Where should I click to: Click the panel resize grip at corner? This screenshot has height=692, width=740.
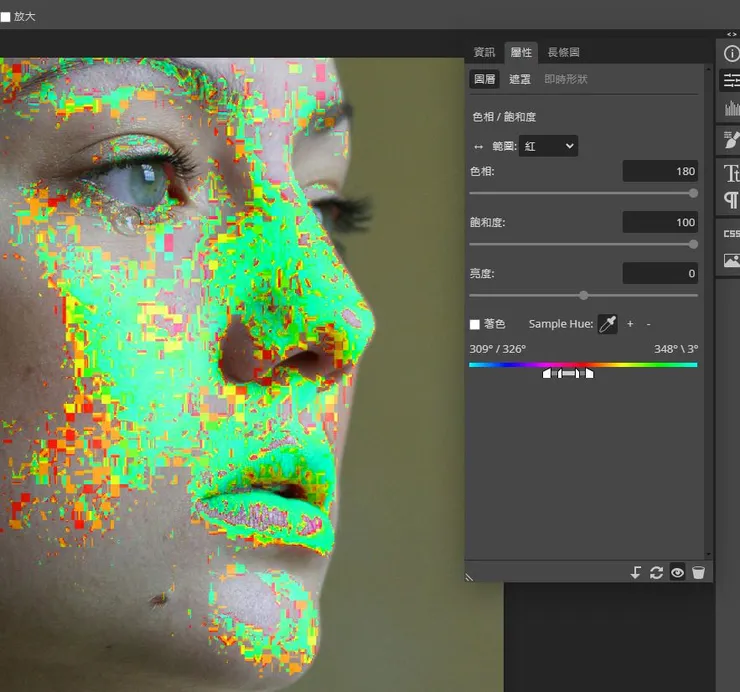pyautogui.click(x=469, y=577)
